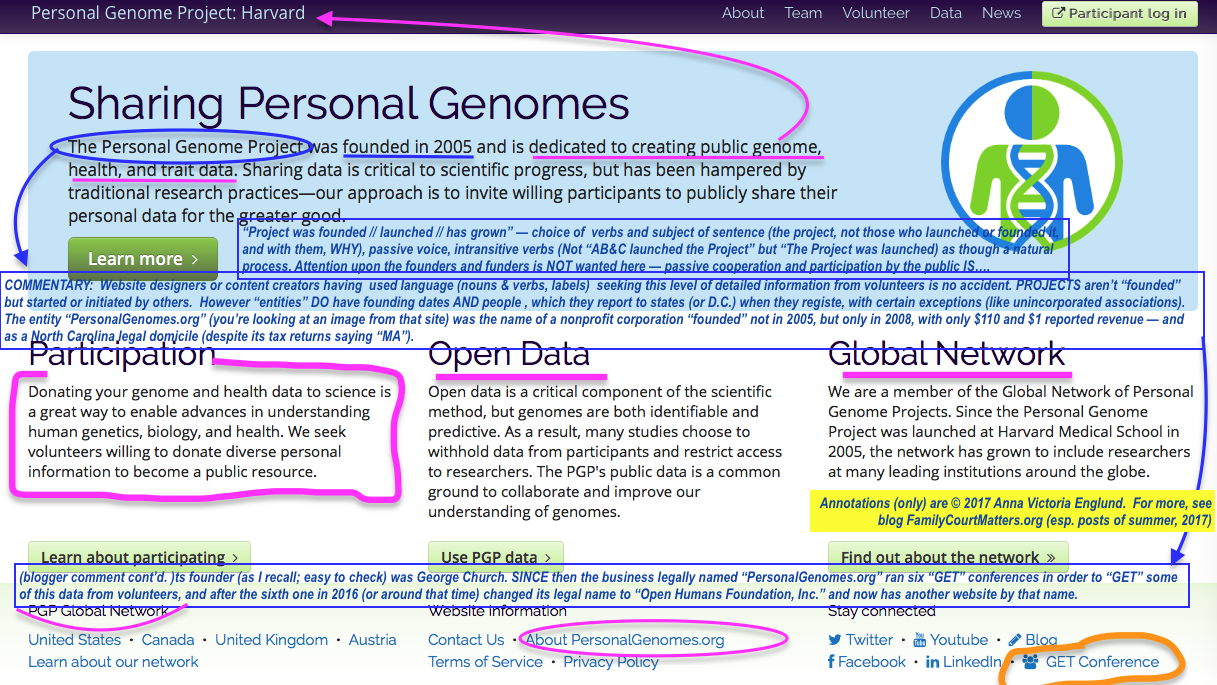Open the GET Conference group icon link
This screenshot has width=1217, height=685.
[x=1029, y=662]
